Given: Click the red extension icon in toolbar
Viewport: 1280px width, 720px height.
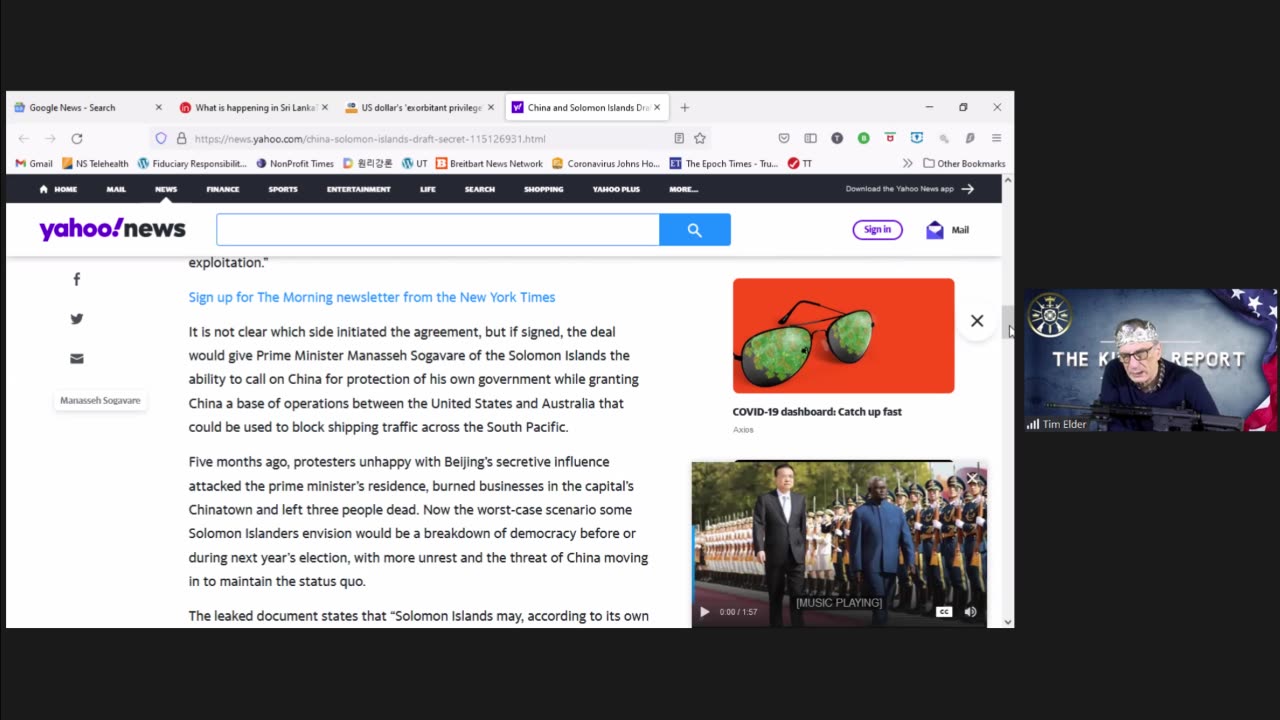Looking at the screenshot, I should click(890, 138).
